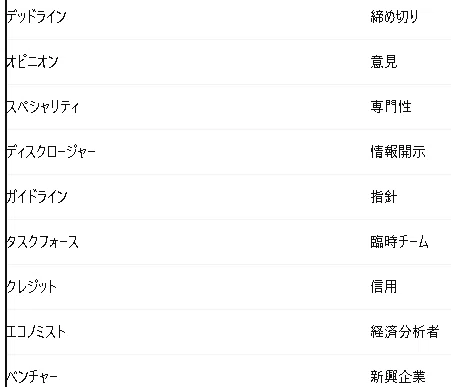Select the オピニオン entry
Screen dimensions: 451x387
(32, 62)
